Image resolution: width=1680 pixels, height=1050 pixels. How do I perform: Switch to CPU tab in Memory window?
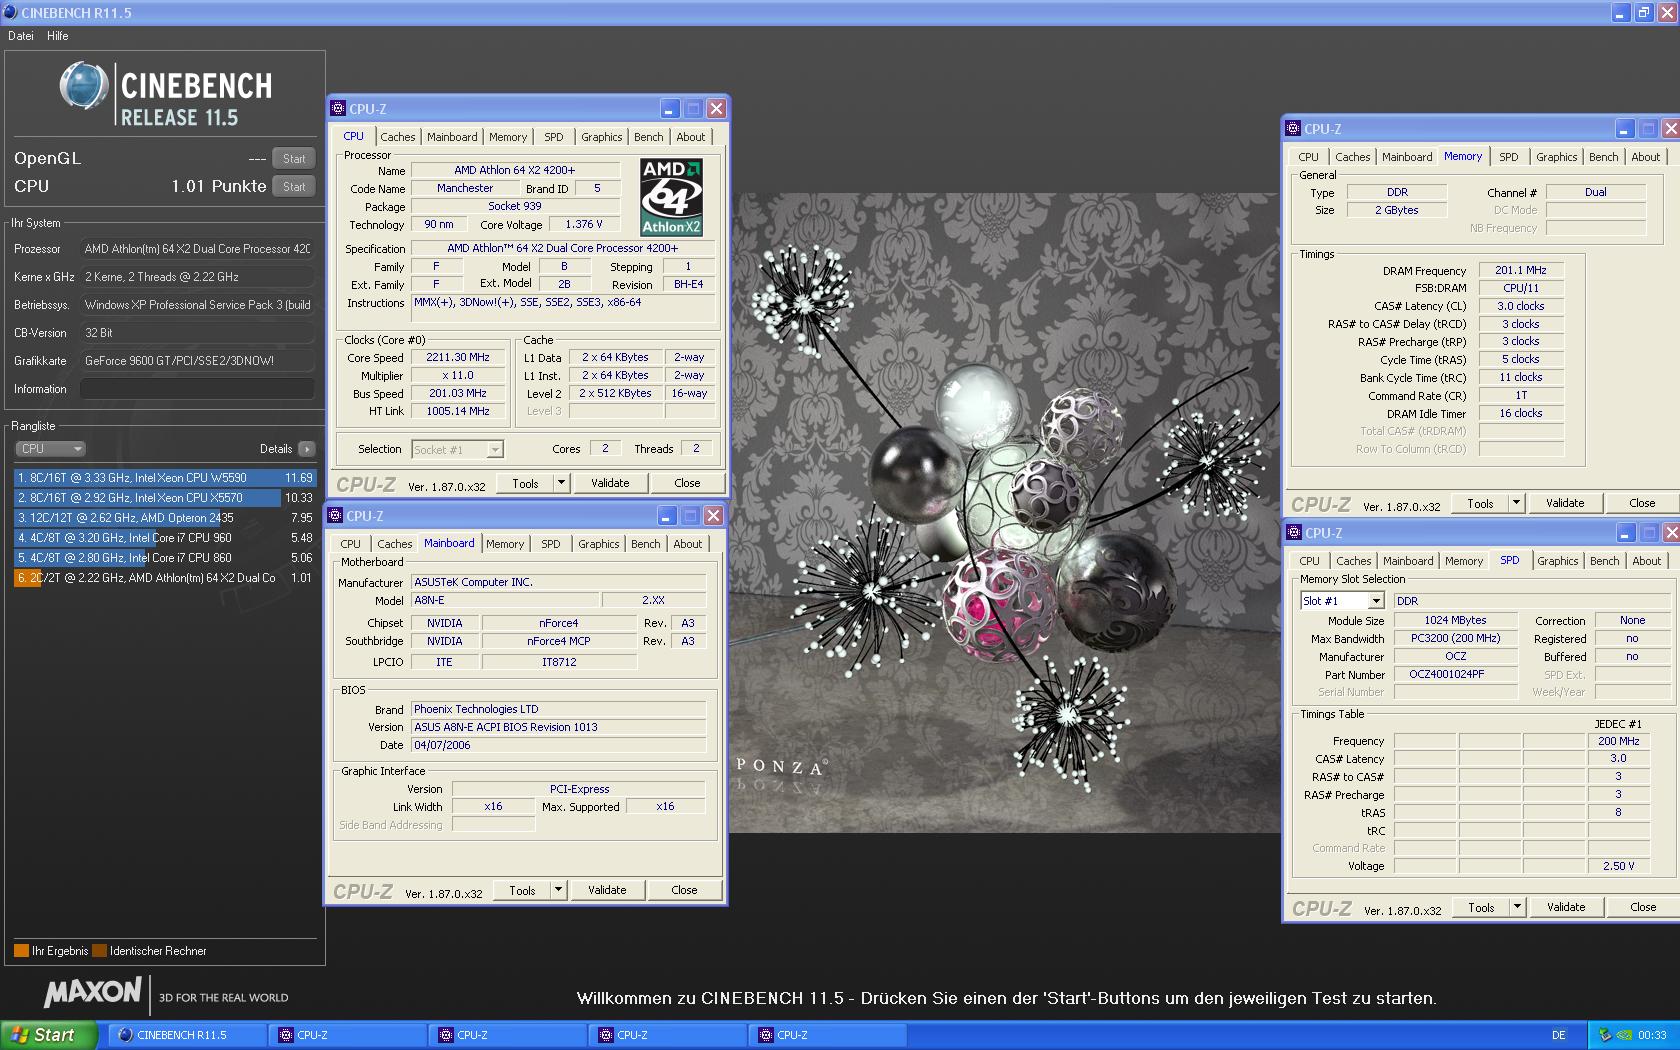click(x=1308, y=157)
